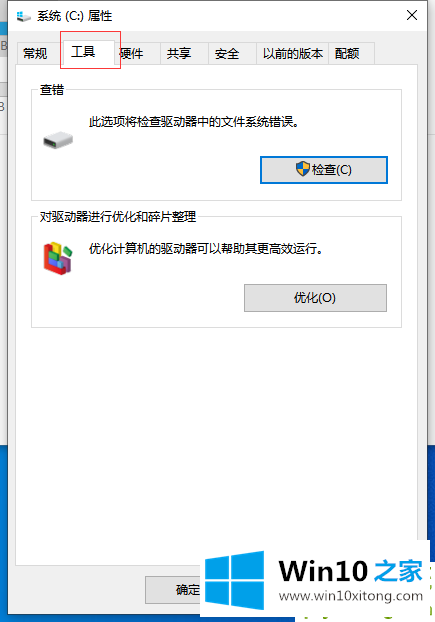
Task: Click the hard drive icon in 查错 section
Action: coord(58,140)
